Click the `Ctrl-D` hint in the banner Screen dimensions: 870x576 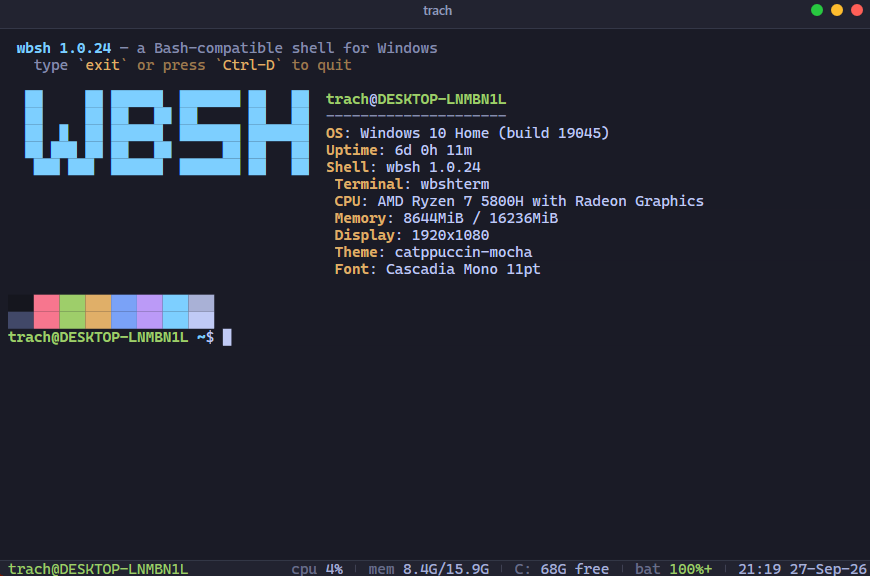point(249,65)
